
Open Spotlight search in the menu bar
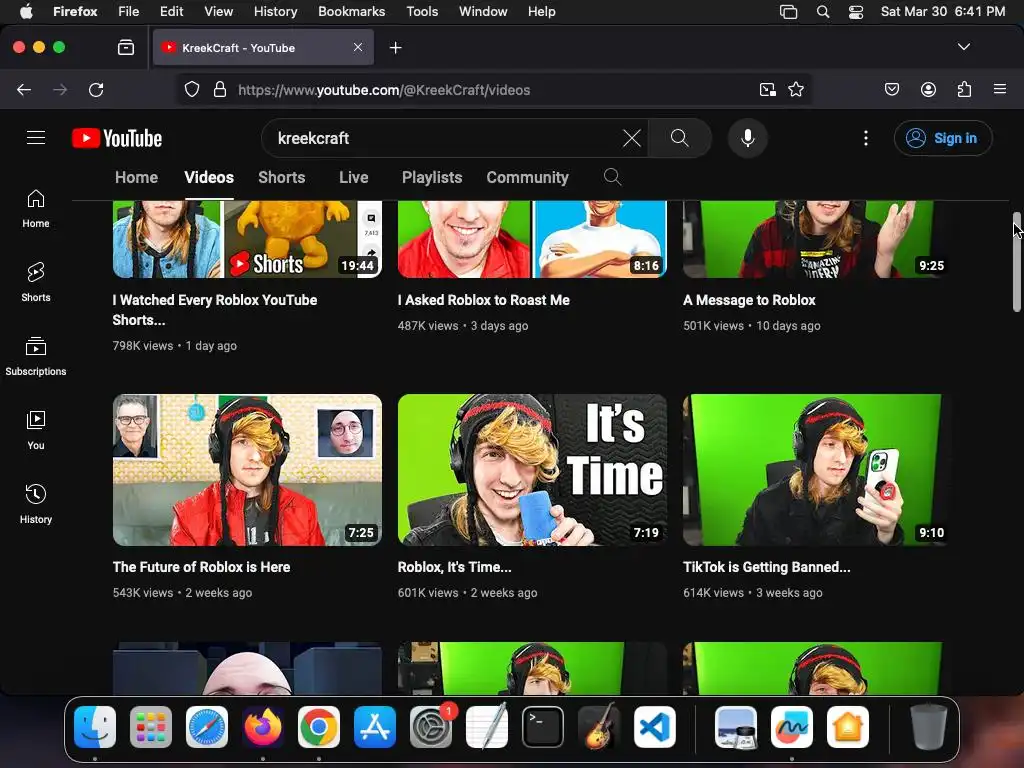pyautogui.click(x=823, y=12)
